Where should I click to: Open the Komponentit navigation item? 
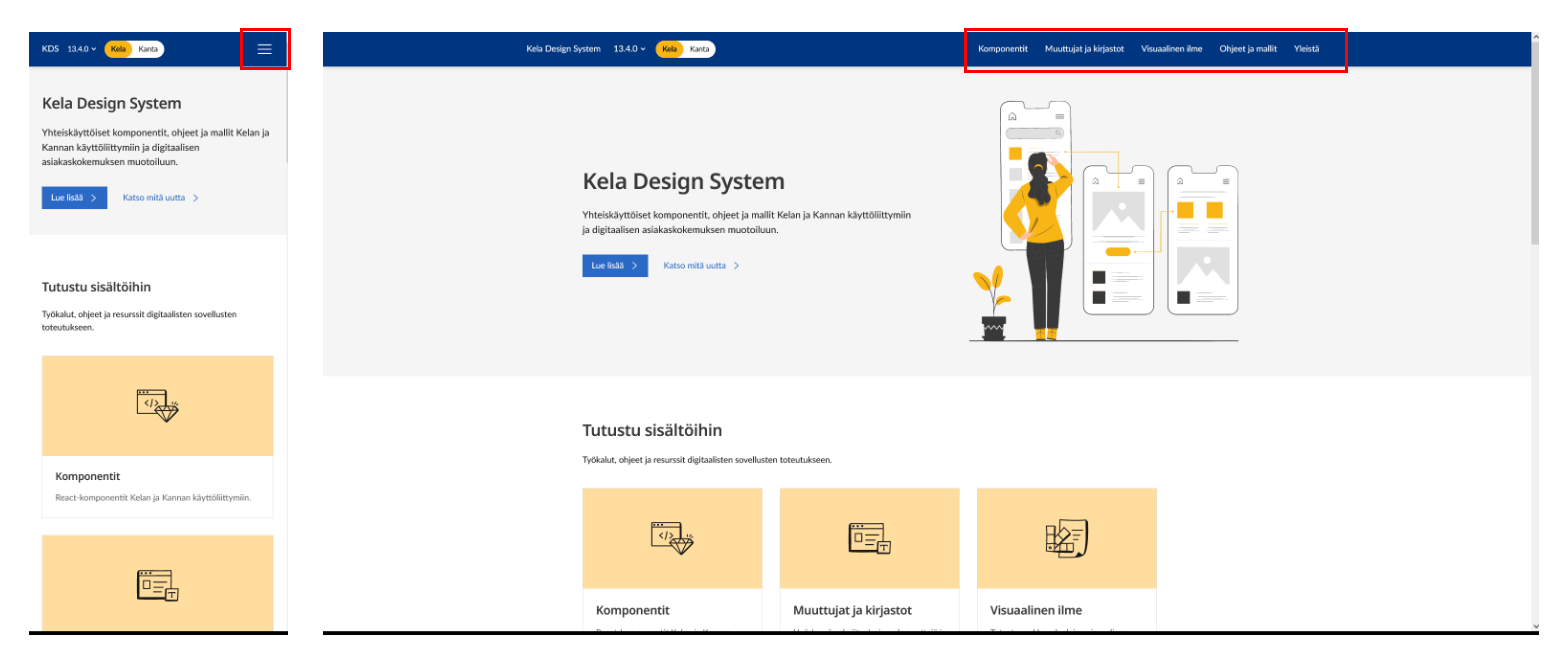click(x=1002, y=49)
